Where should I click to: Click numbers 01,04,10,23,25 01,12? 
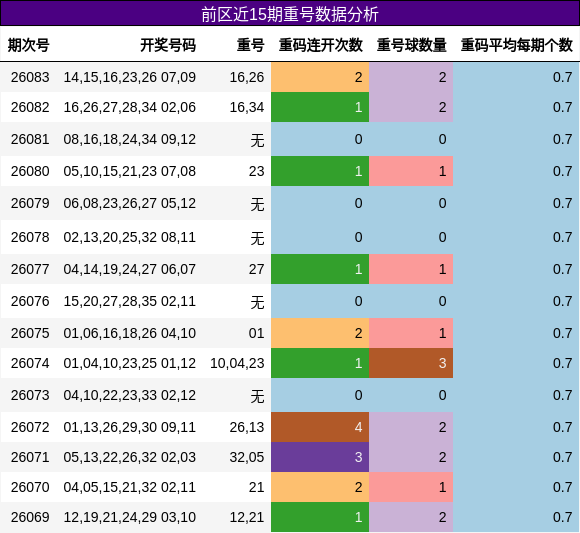pos(129,363)
